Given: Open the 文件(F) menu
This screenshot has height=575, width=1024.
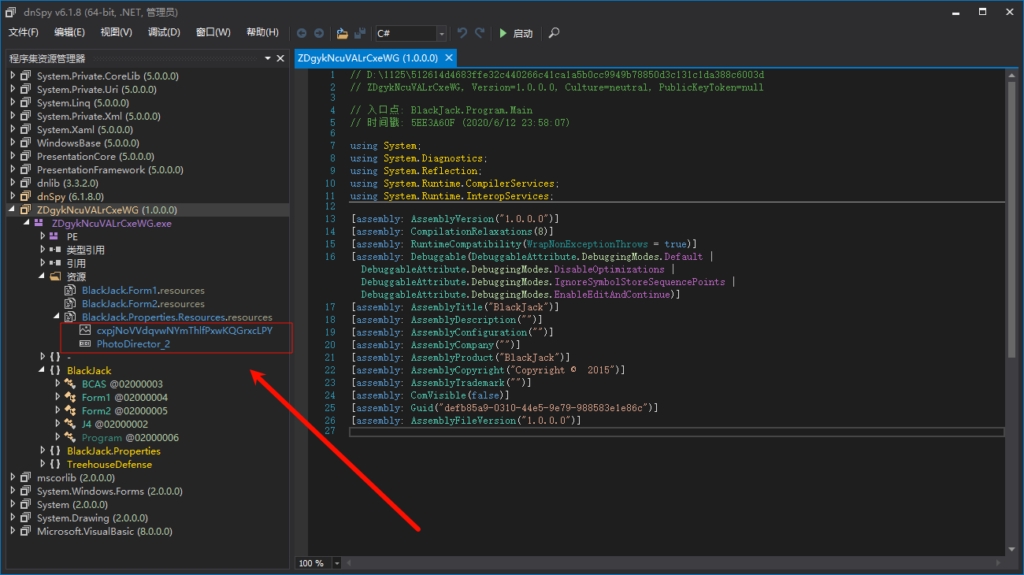Looking at the screenshot, I should (24, 32).
